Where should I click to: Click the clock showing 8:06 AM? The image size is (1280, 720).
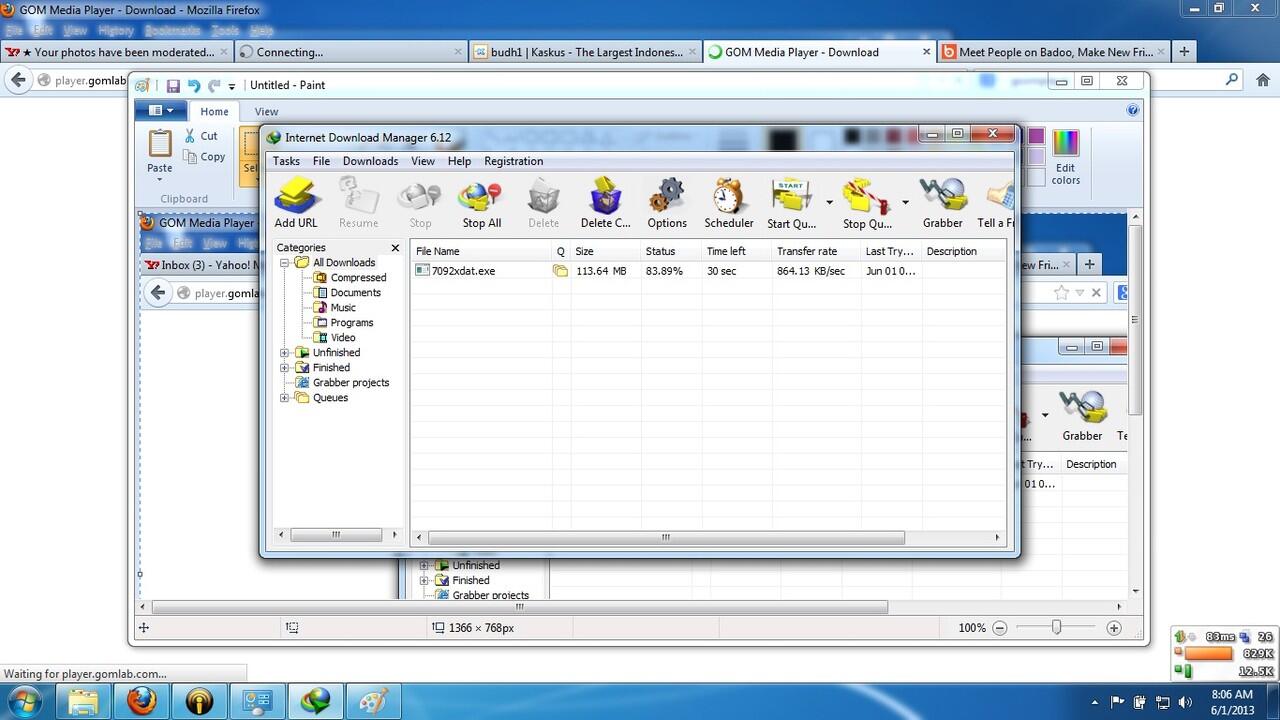point(1231,694)
